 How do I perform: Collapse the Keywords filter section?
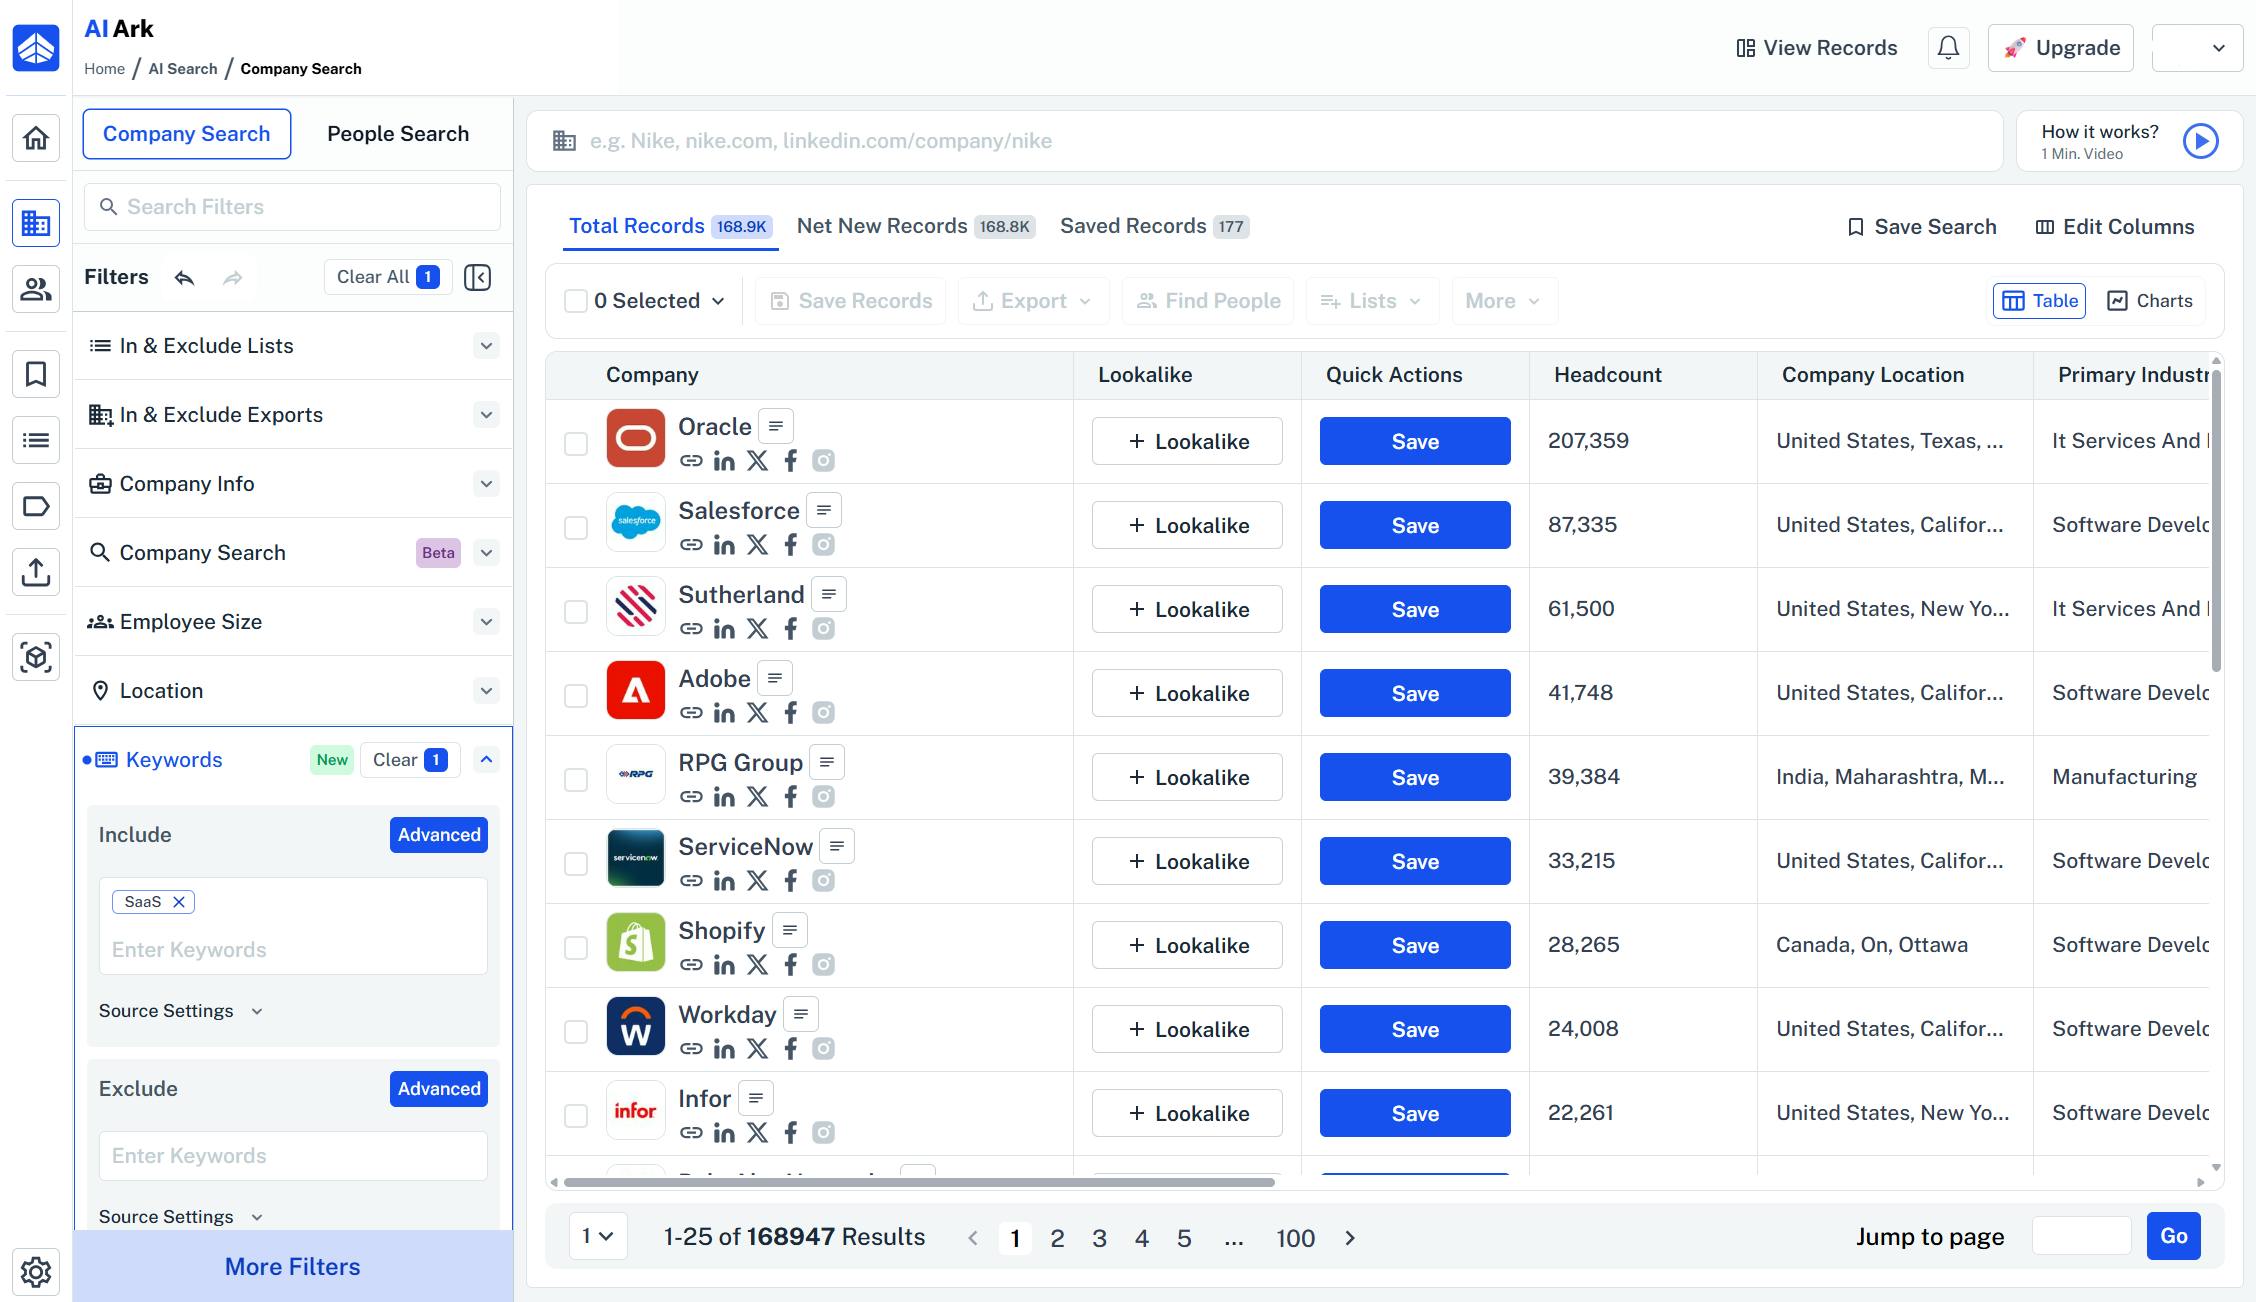tap(486, 760)
